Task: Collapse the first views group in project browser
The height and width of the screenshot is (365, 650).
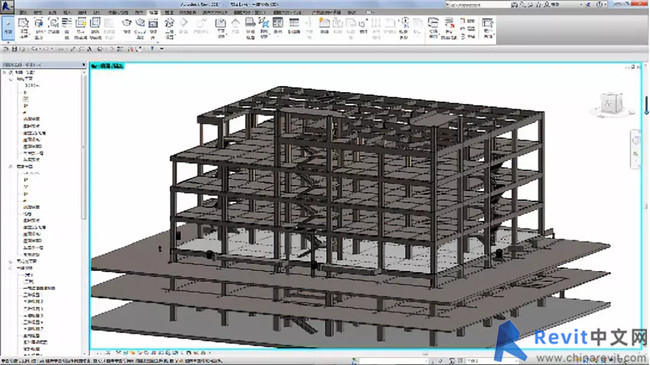Action: click(x=11, y=78)
